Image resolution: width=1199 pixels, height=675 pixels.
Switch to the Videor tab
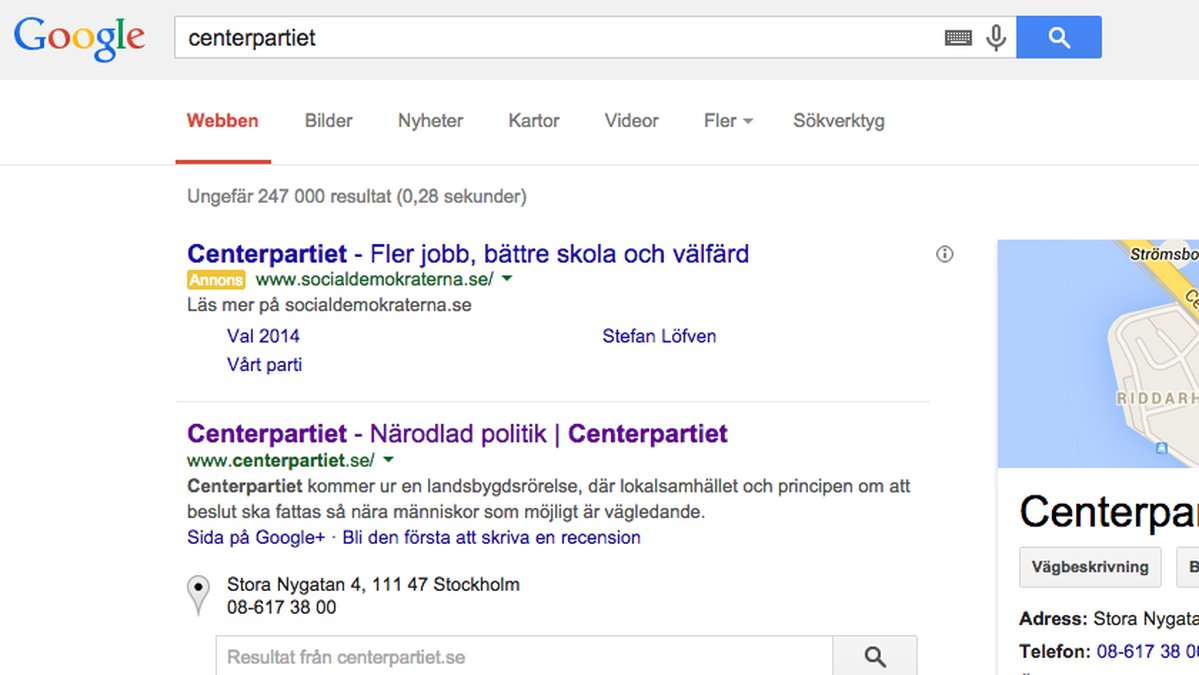pos(632,121)
